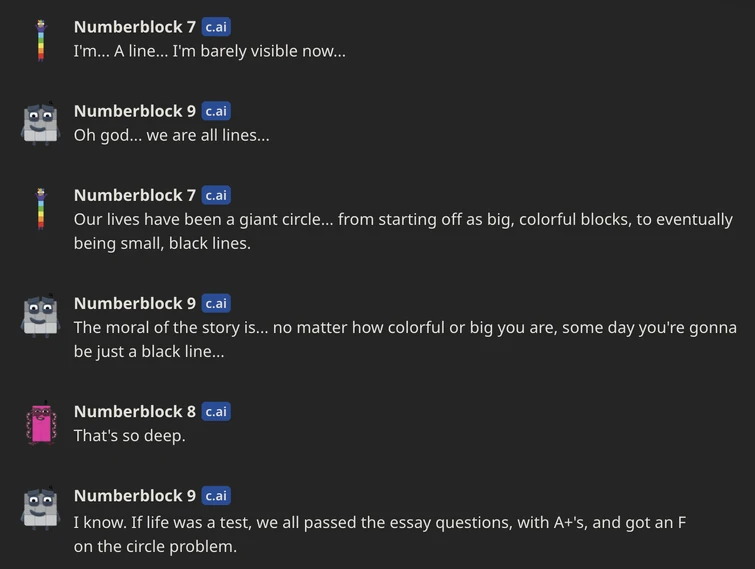This screenshot has width=755, height=569.
Task: Click the "That's so deep." message text
Action: 129,436
